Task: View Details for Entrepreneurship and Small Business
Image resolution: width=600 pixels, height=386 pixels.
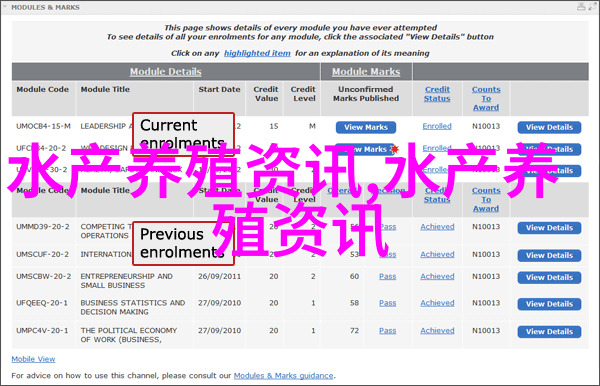Action: [x=549, y=278]
